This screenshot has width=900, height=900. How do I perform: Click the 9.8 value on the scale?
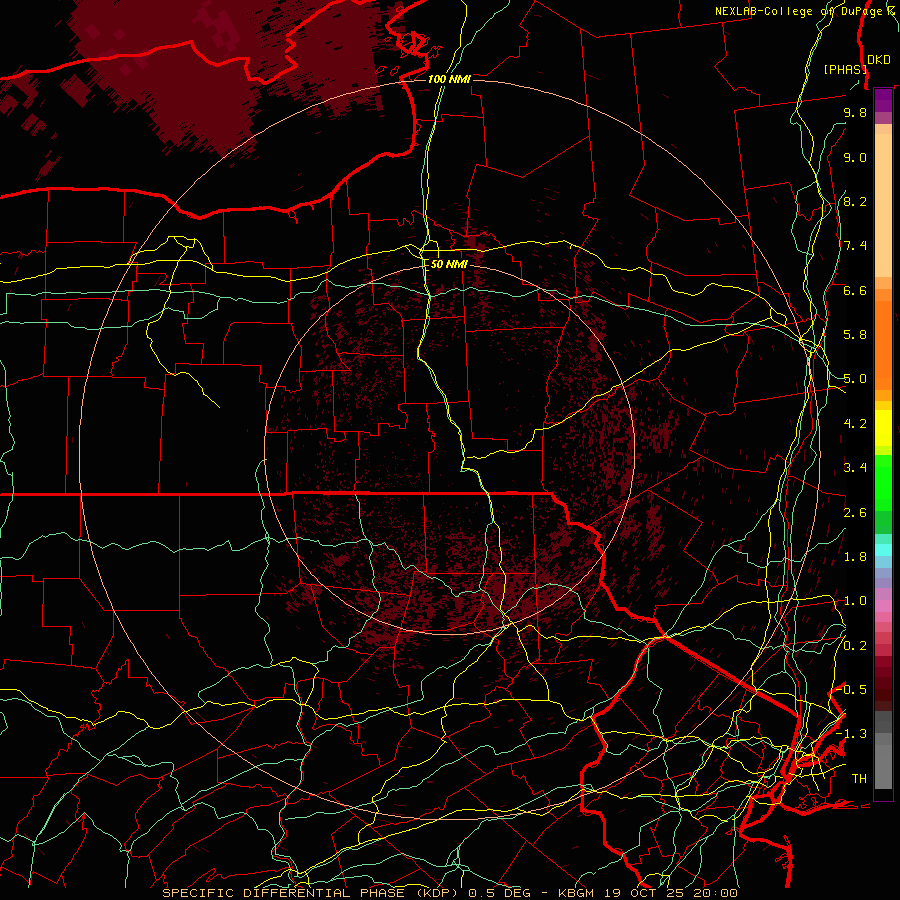click(x=855, y=112)
